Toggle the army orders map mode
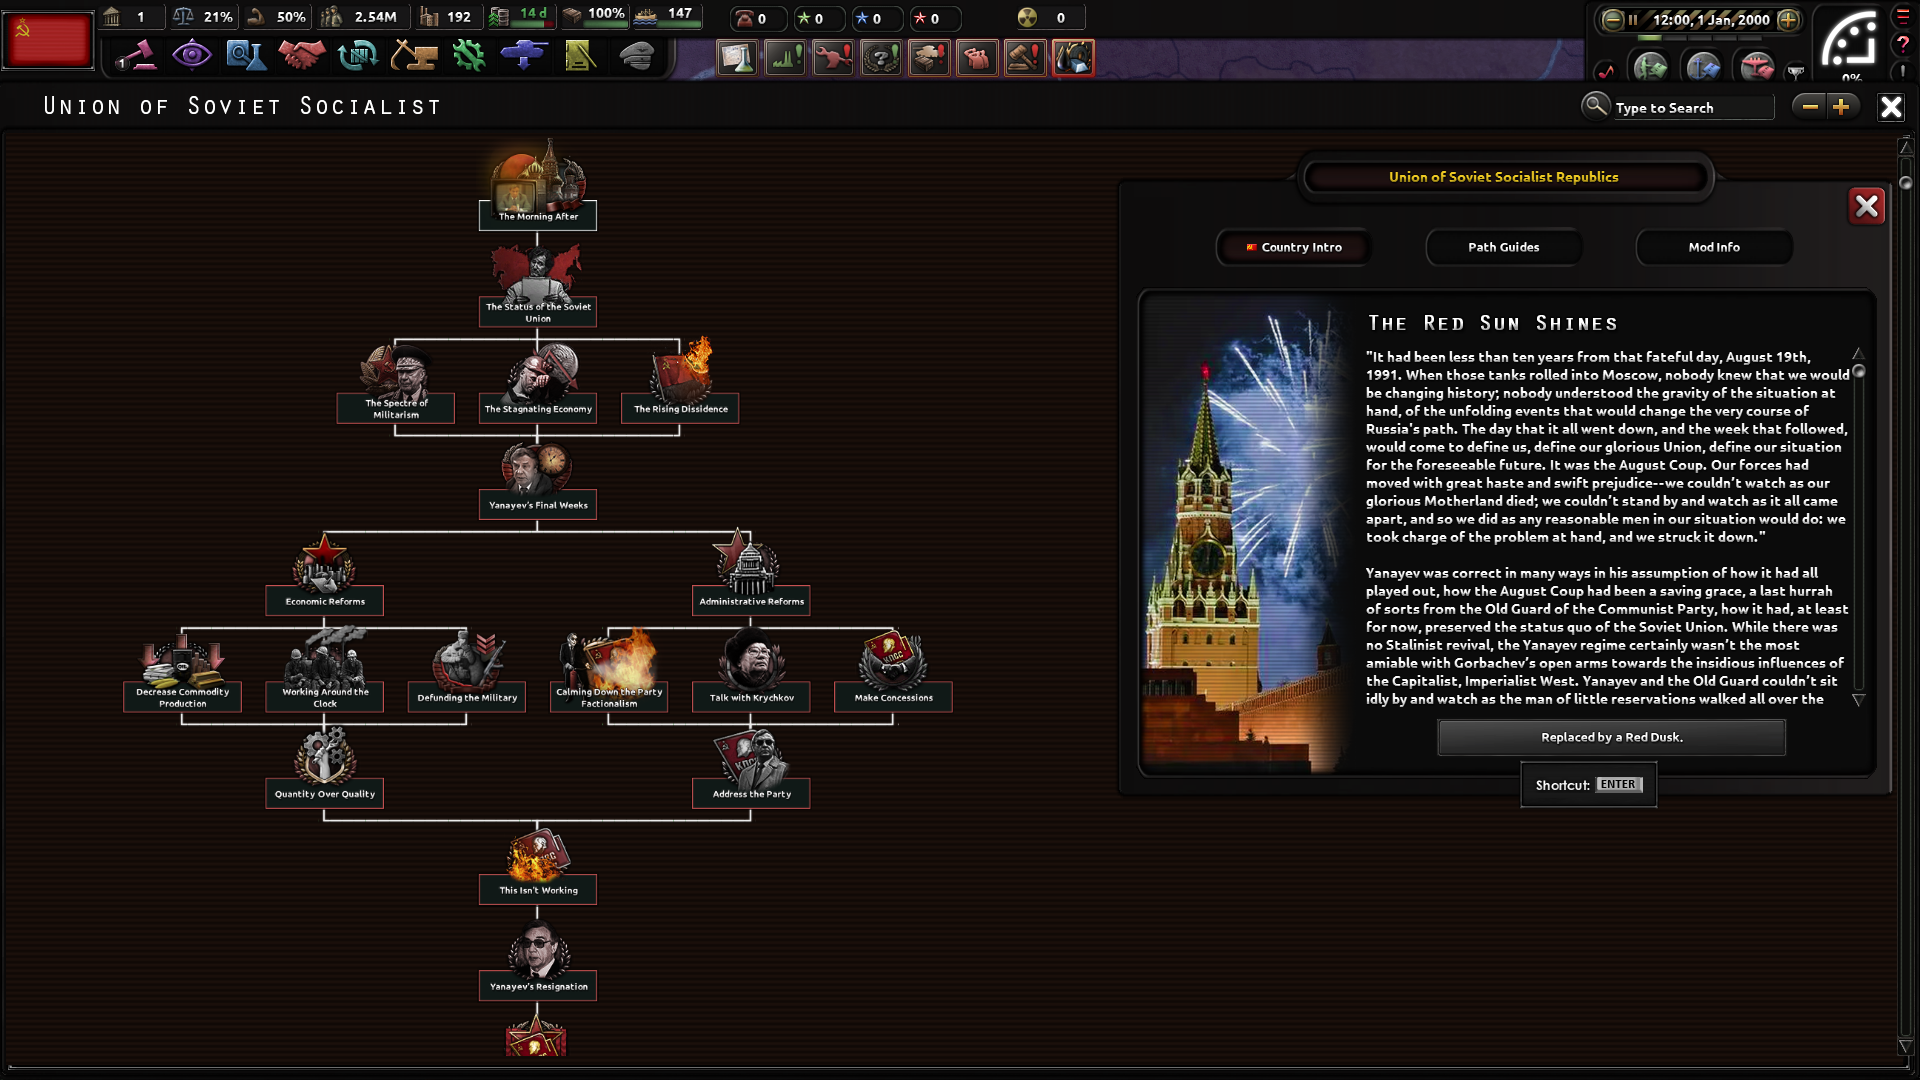This screenshot has width=1920, height=1080. 1650,68
